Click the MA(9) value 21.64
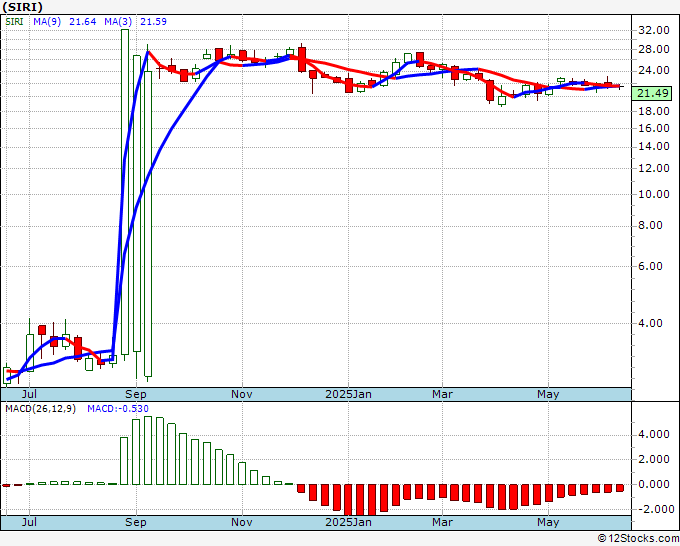Image resolution: width=680 pixels, height=546 pixels. (82, 22)
